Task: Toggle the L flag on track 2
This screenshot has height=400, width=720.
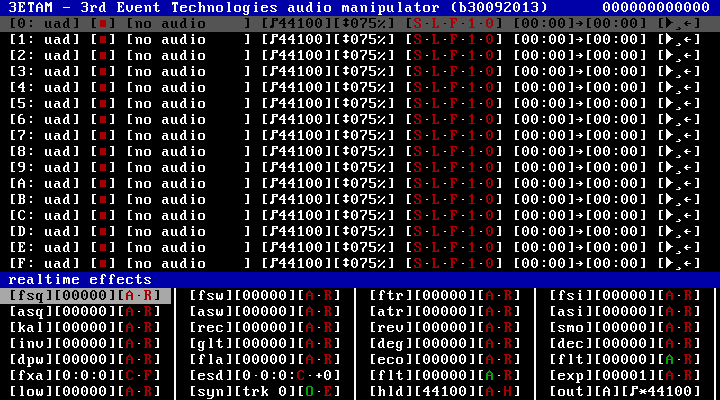Action: coord(436,56)
